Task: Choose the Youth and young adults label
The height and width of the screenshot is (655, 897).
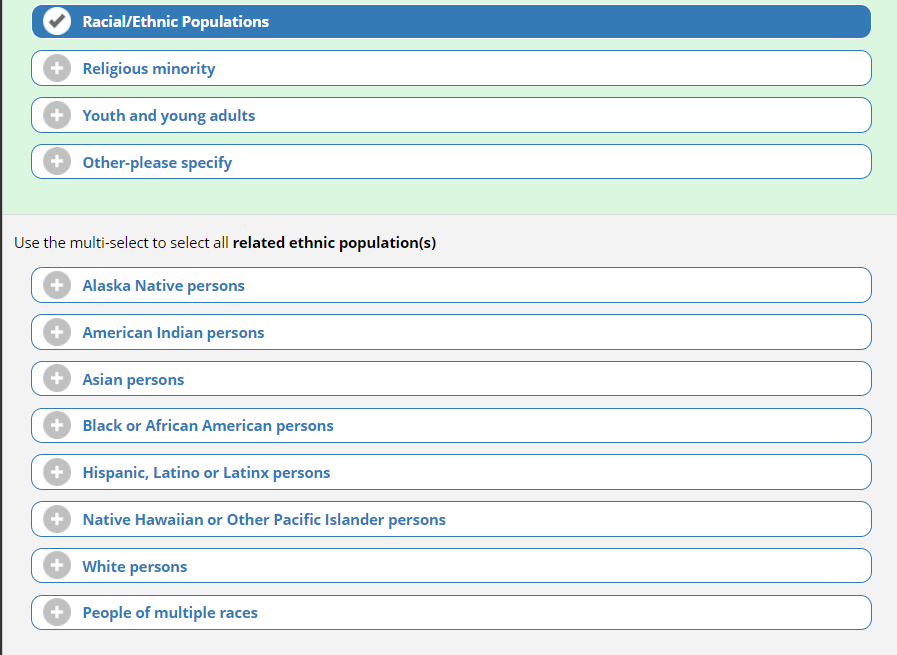Action: tap(169, 116)
